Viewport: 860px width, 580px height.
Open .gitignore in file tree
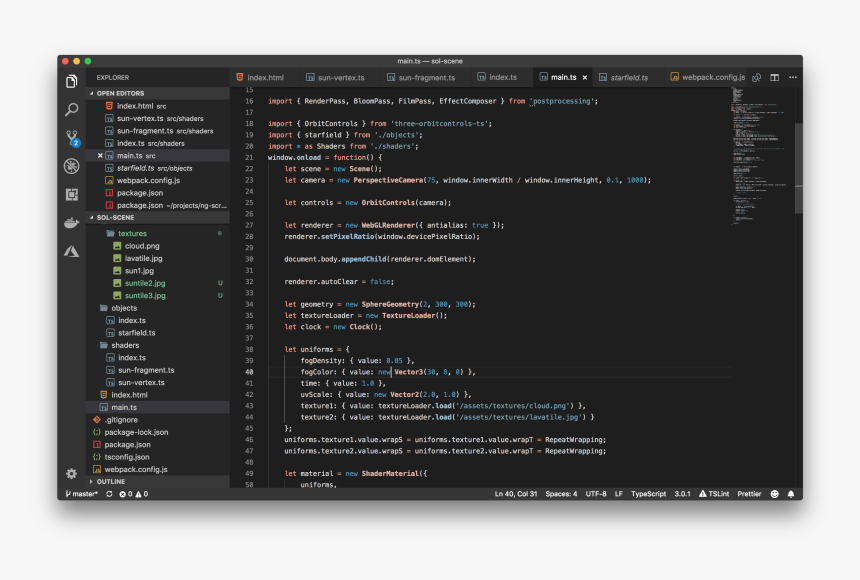(x=158, y=420)
